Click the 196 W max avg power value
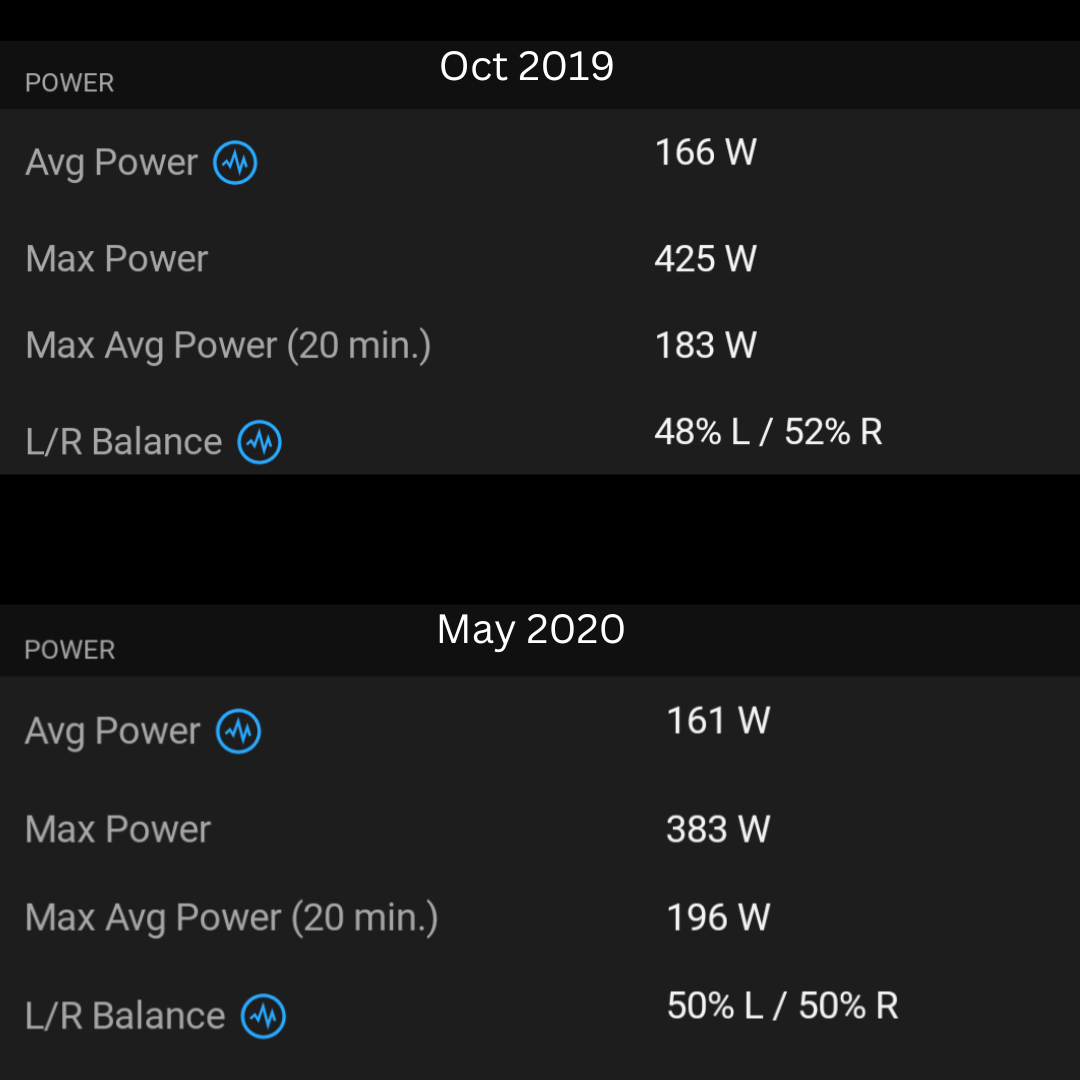 coord(718,917)
